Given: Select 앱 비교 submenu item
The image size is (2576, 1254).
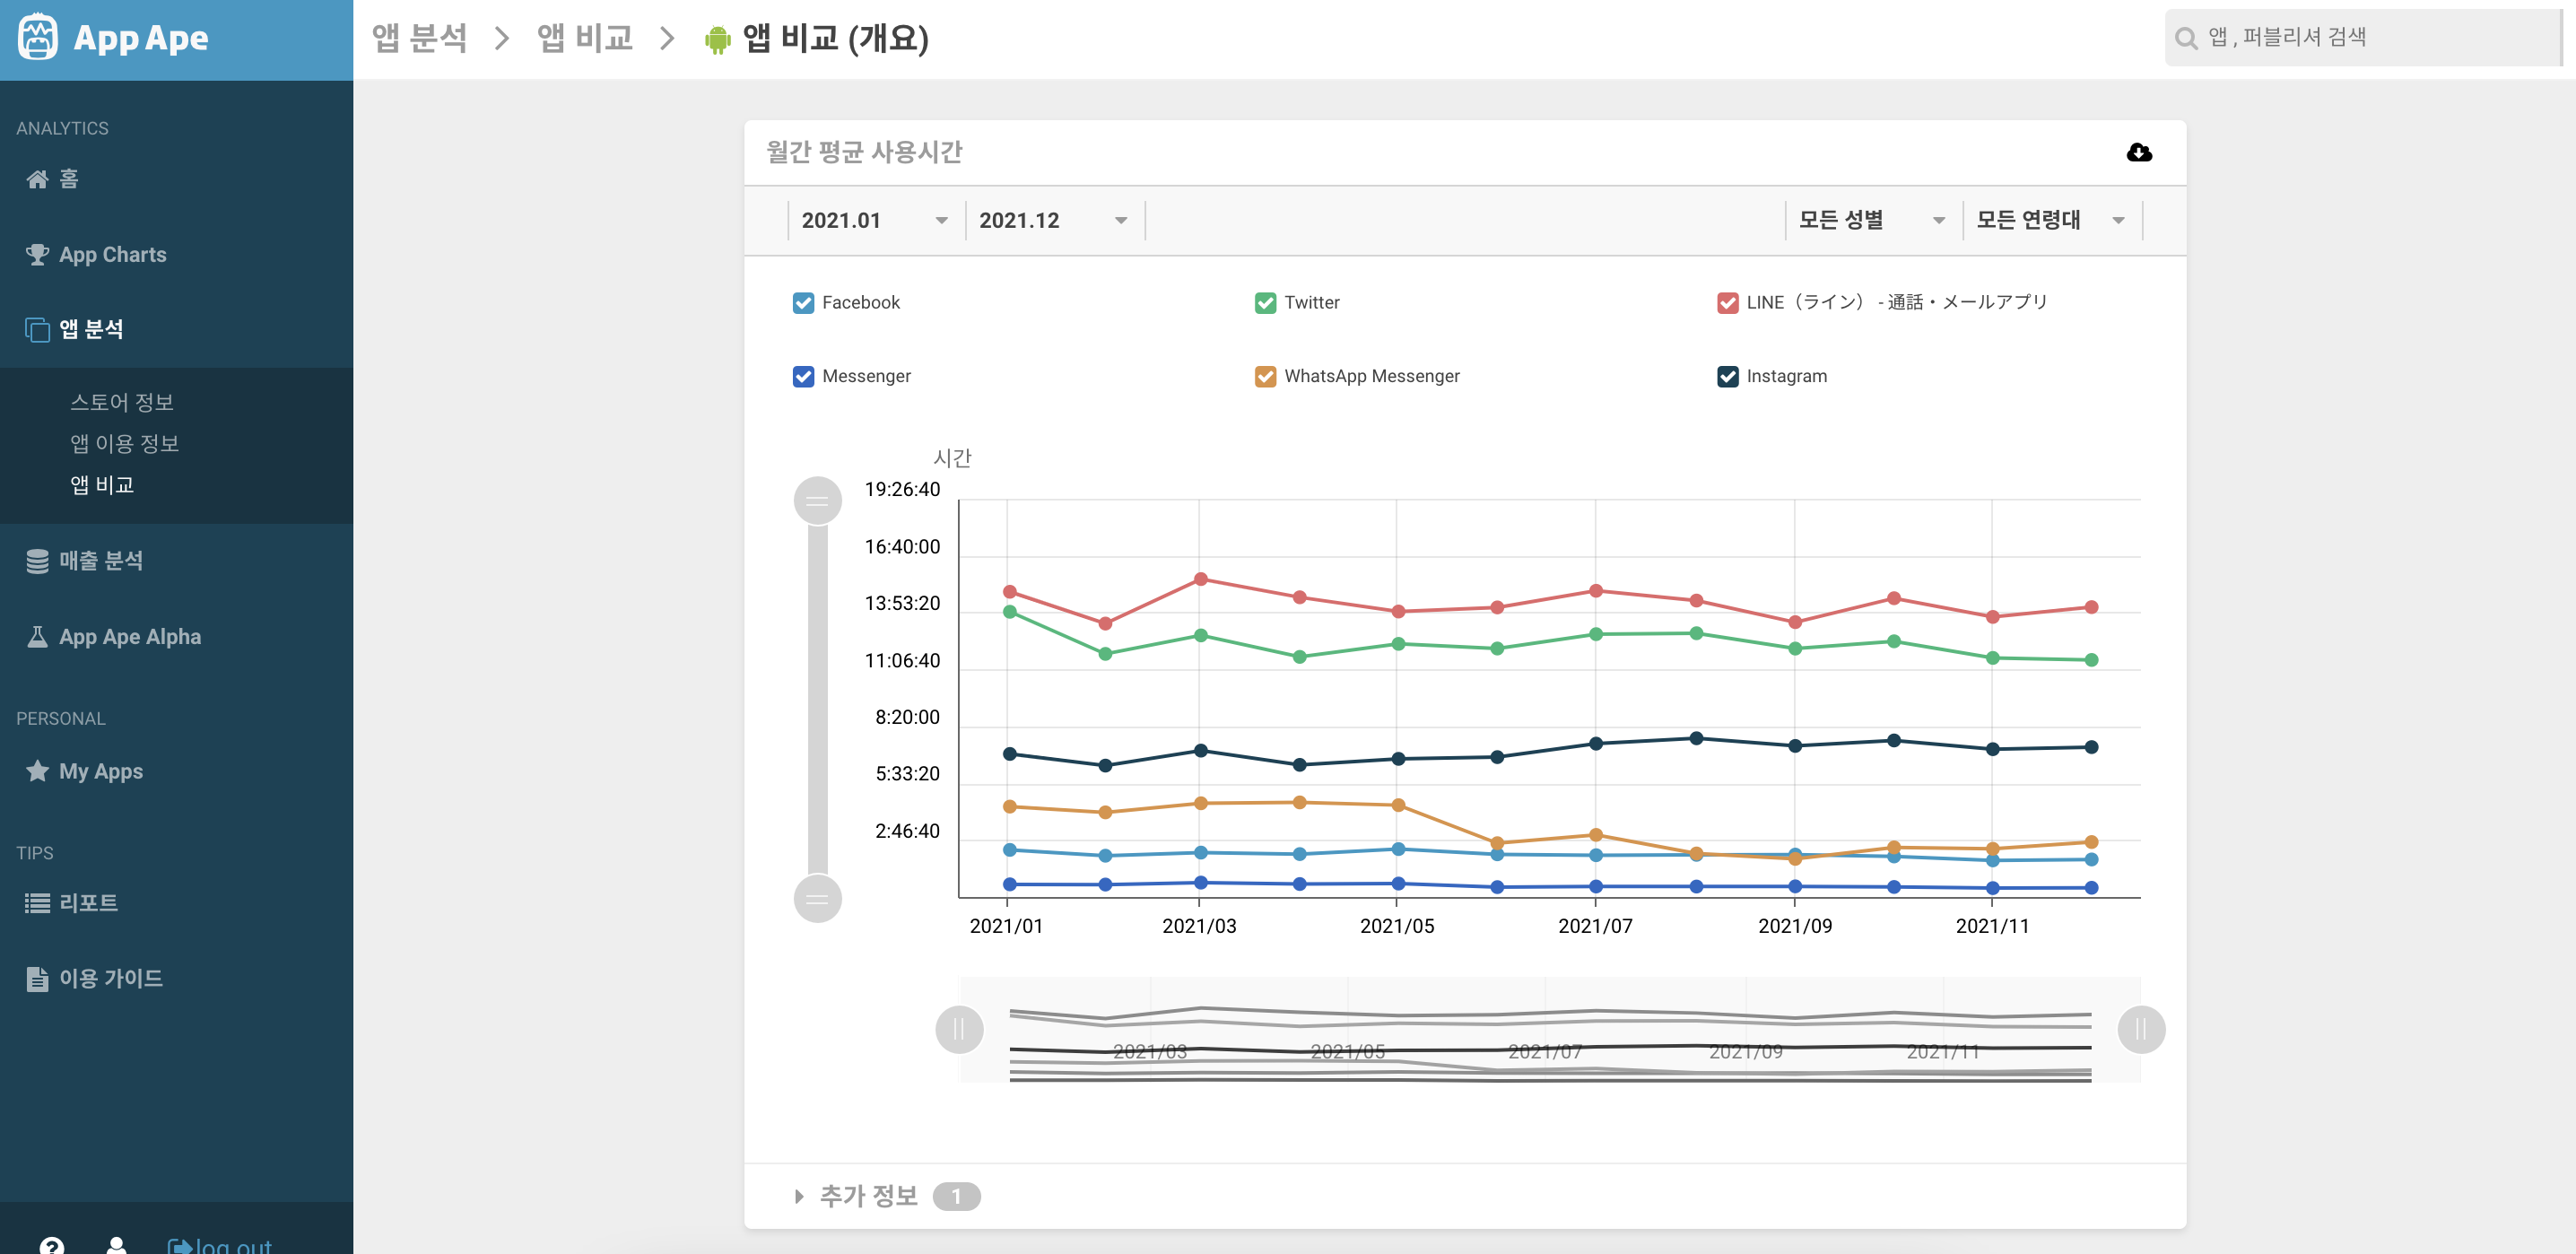Looking at the screenshot, I should tap(102, 485).
